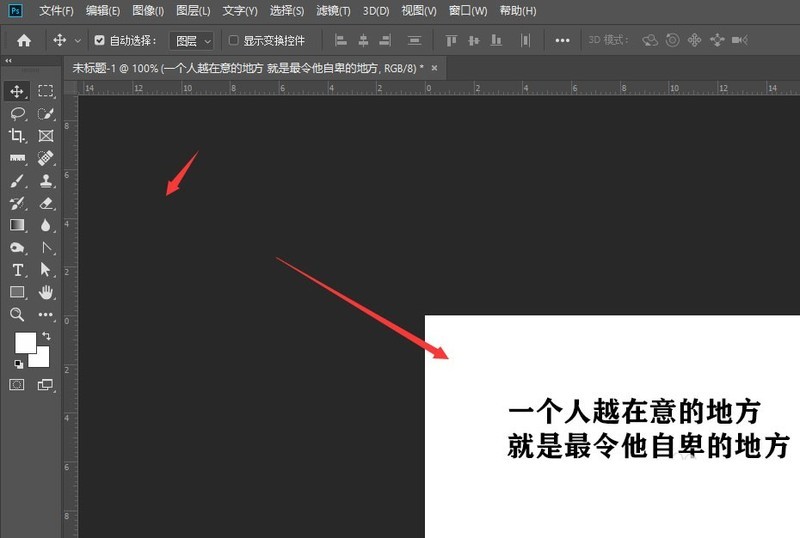This screenshot has width=800, height=538.
Task: Click the Home icon in options bar
Action: [24, 41]
